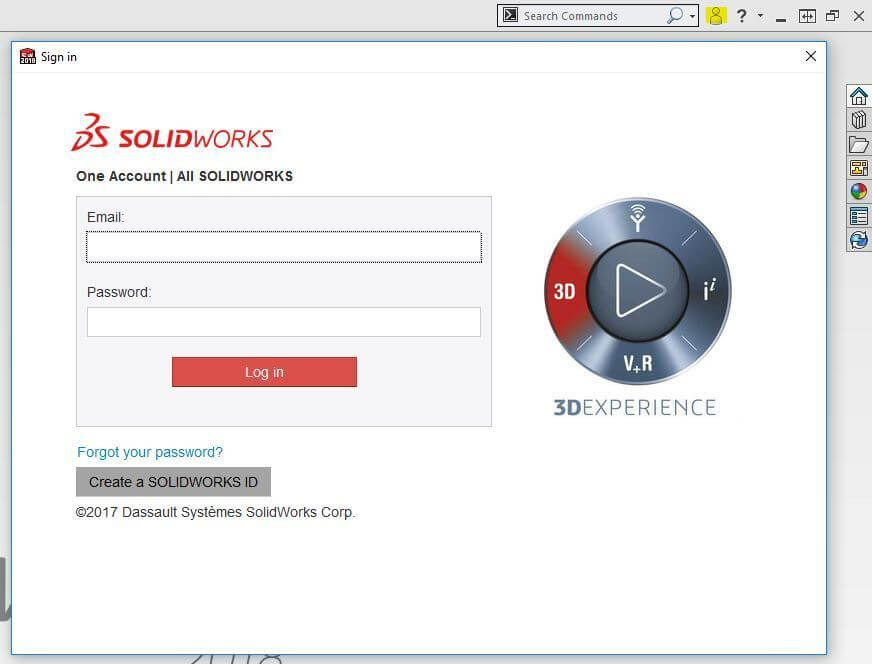Image resolution: width=872 pixels, height=664 pixels.
Task: Click the social top quadrant of compass
Action: tap(638, 218)
